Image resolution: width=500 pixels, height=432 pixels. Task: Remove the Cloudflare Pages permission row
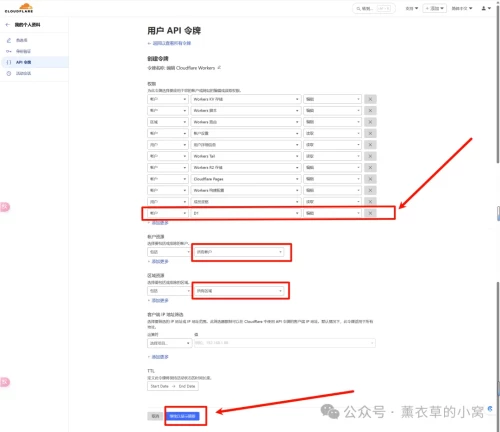click(370, 179)
